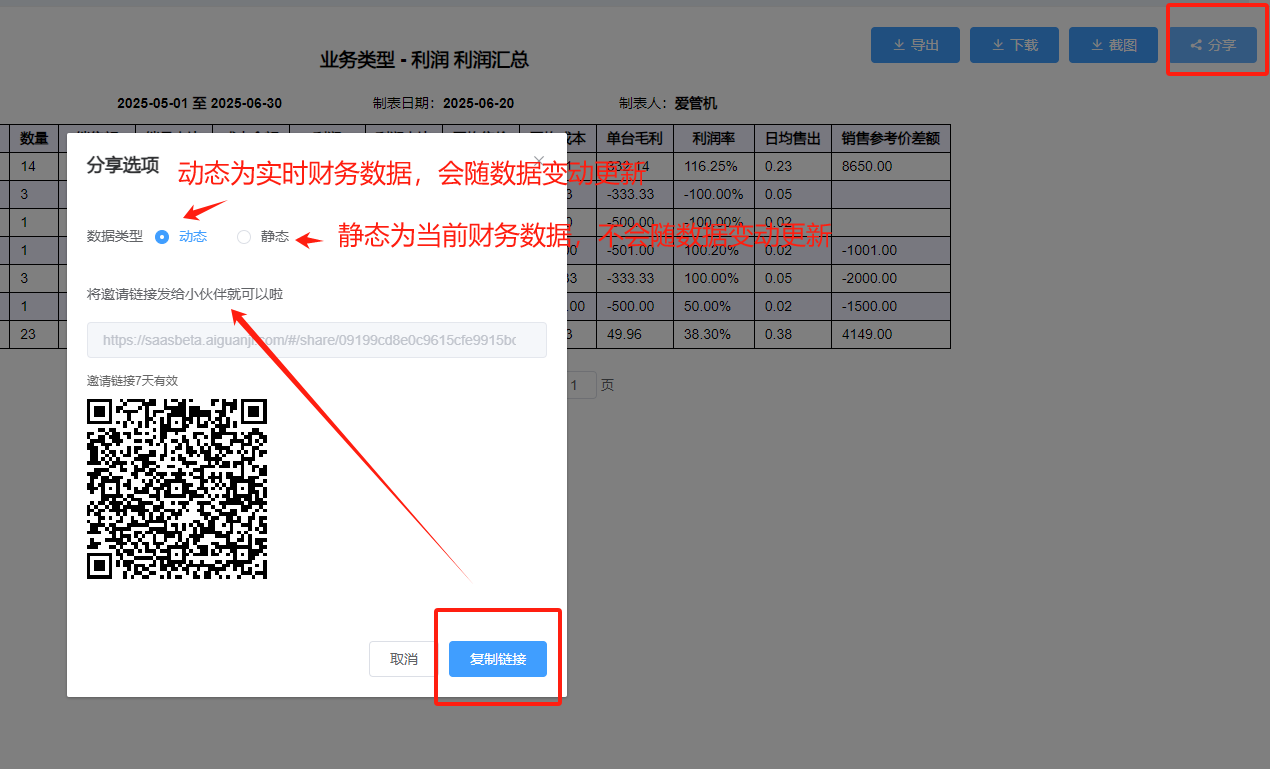The width and height of the screenshot is (1270, 769).
Task: Click the 100.20% profit rate cell
Action: (x=714, y=250)
